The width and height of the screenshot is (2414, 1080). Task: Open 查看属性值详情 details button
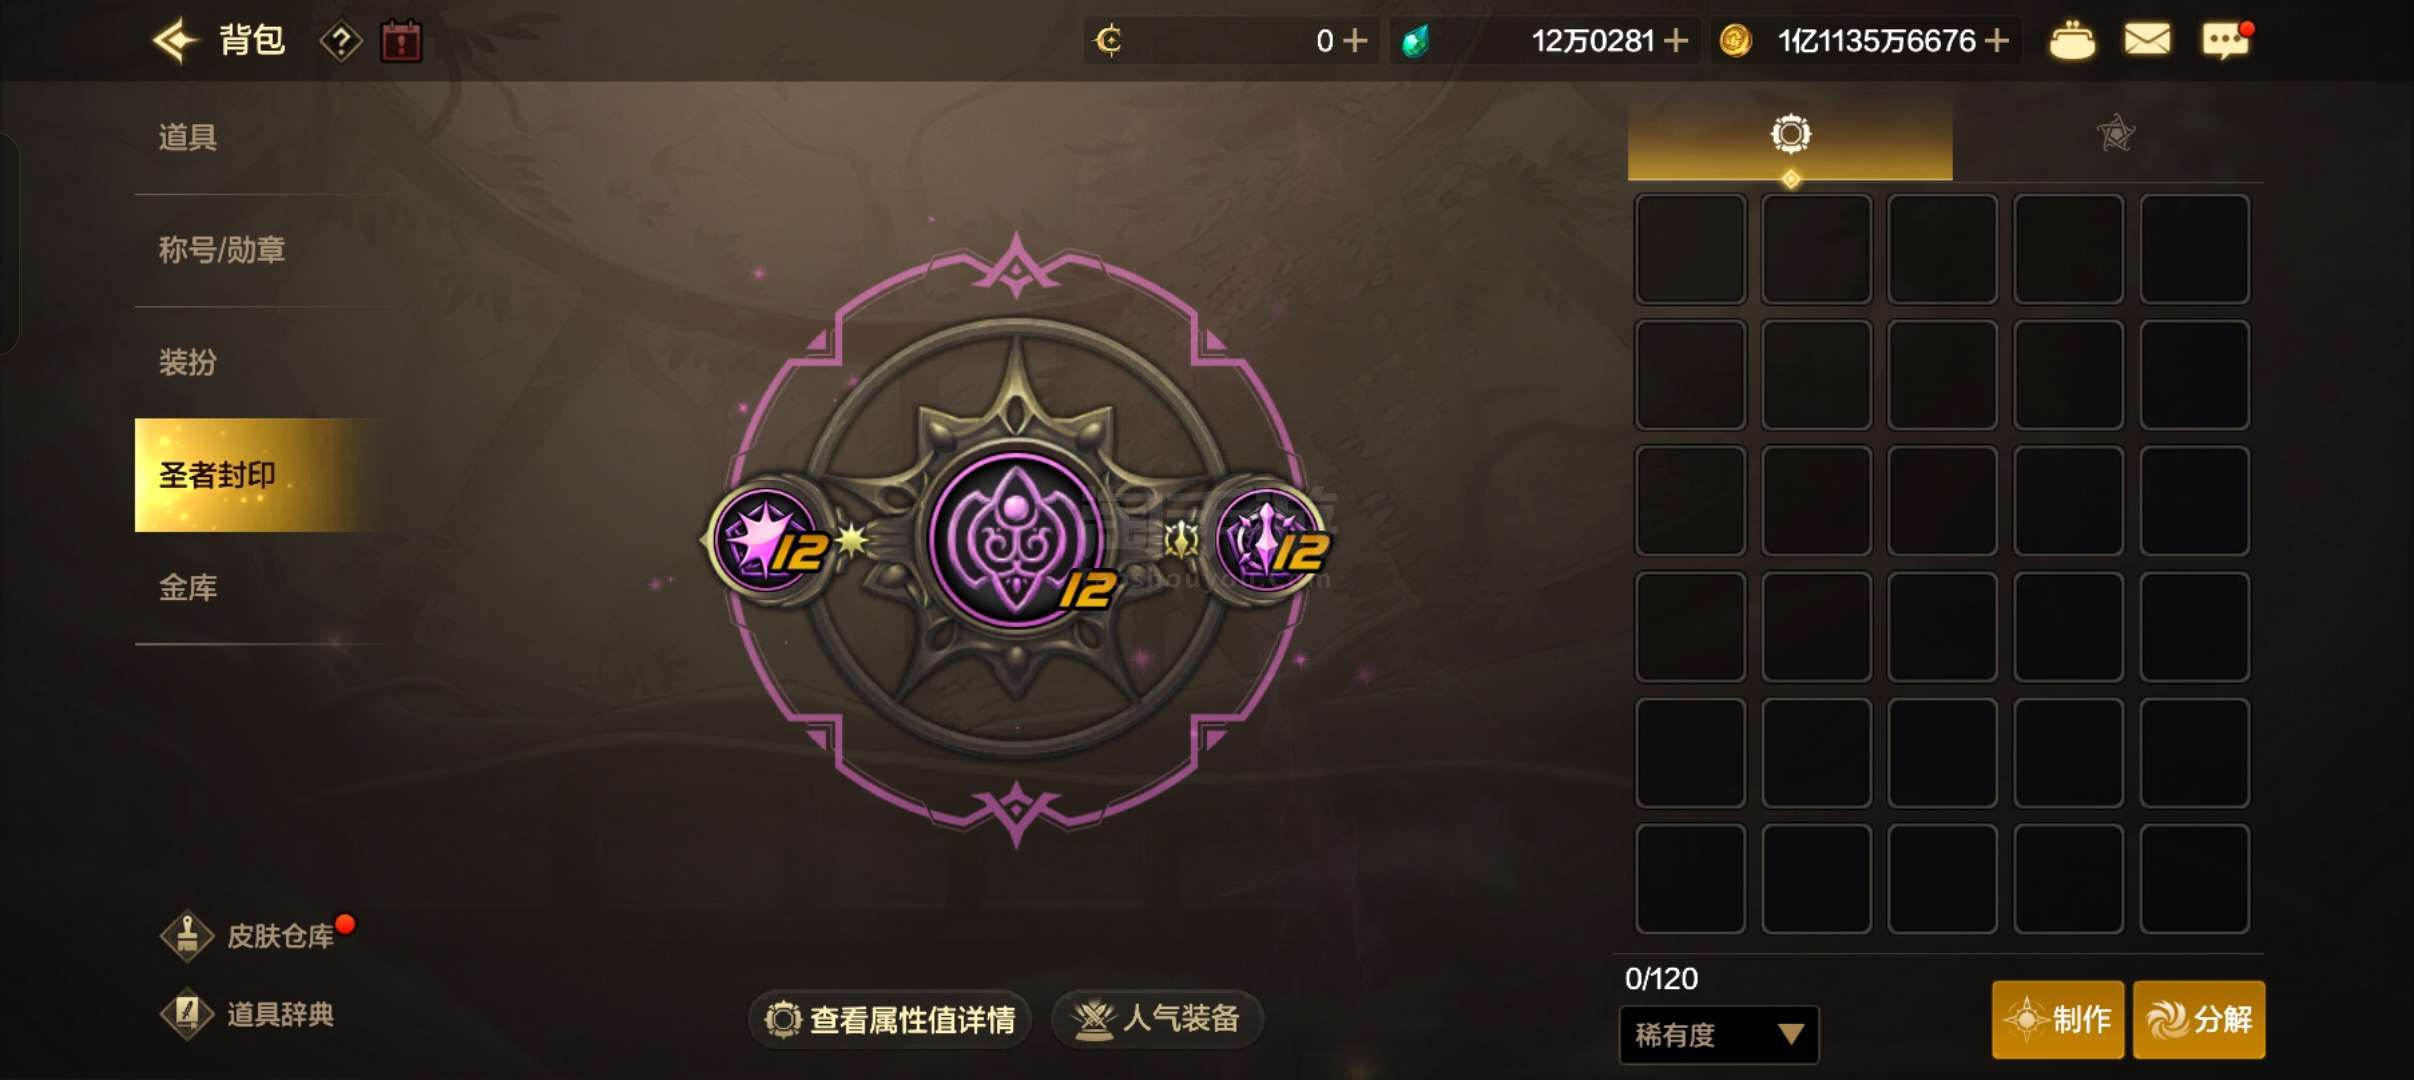(x=890, y=1019)
